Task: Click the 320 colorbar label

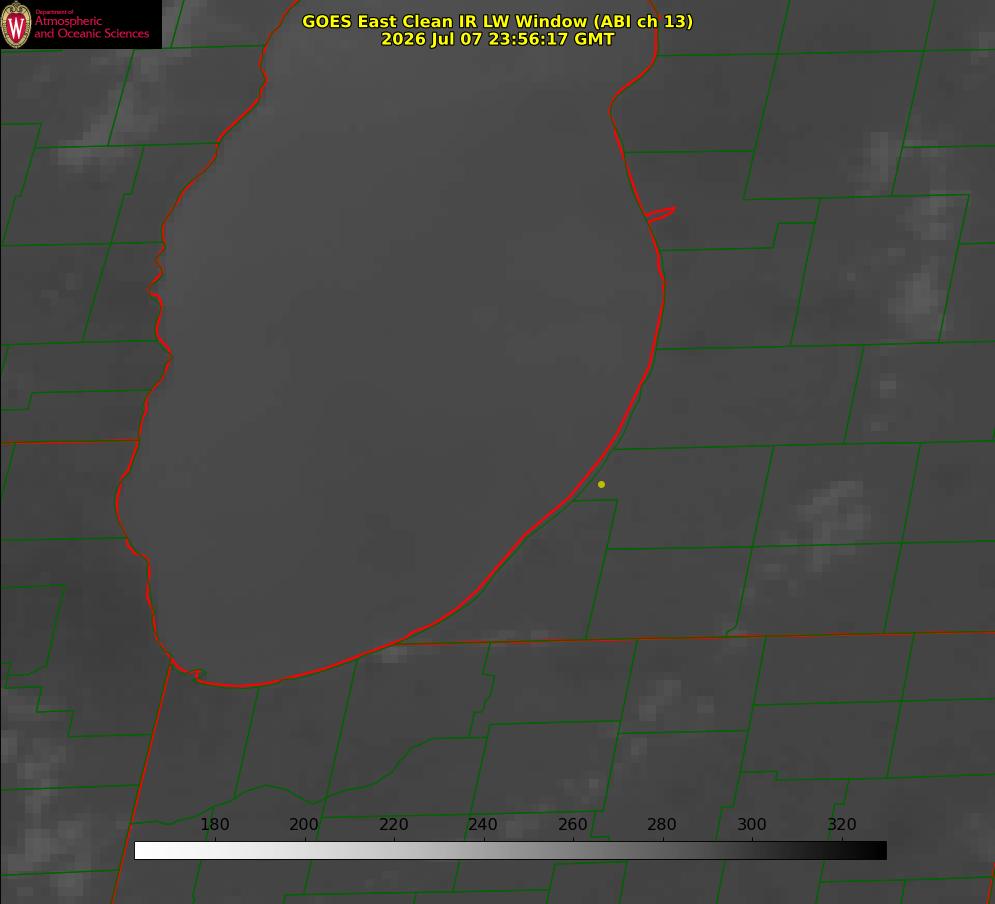Action: (842, 824)
